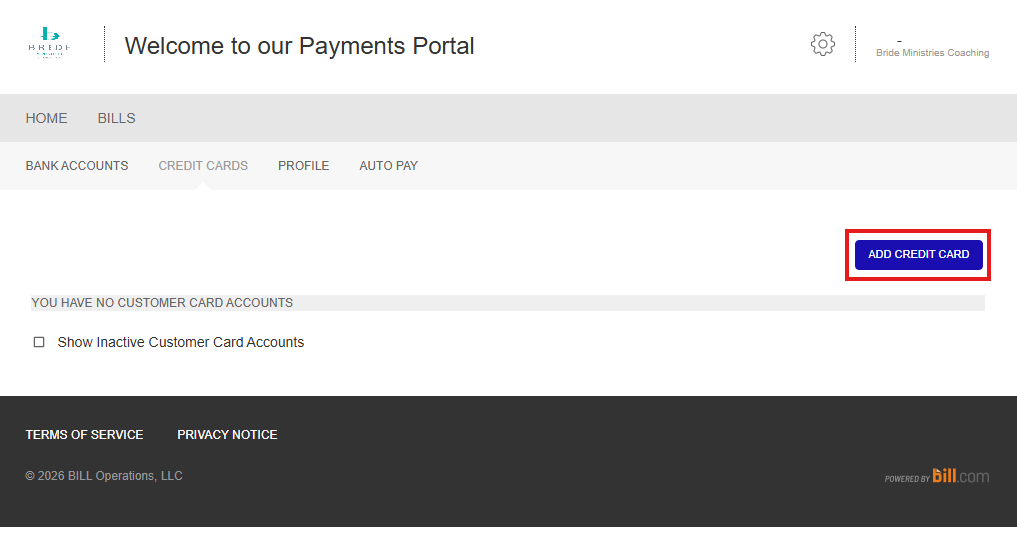Open the PROFILE tab

coord(303,166)
